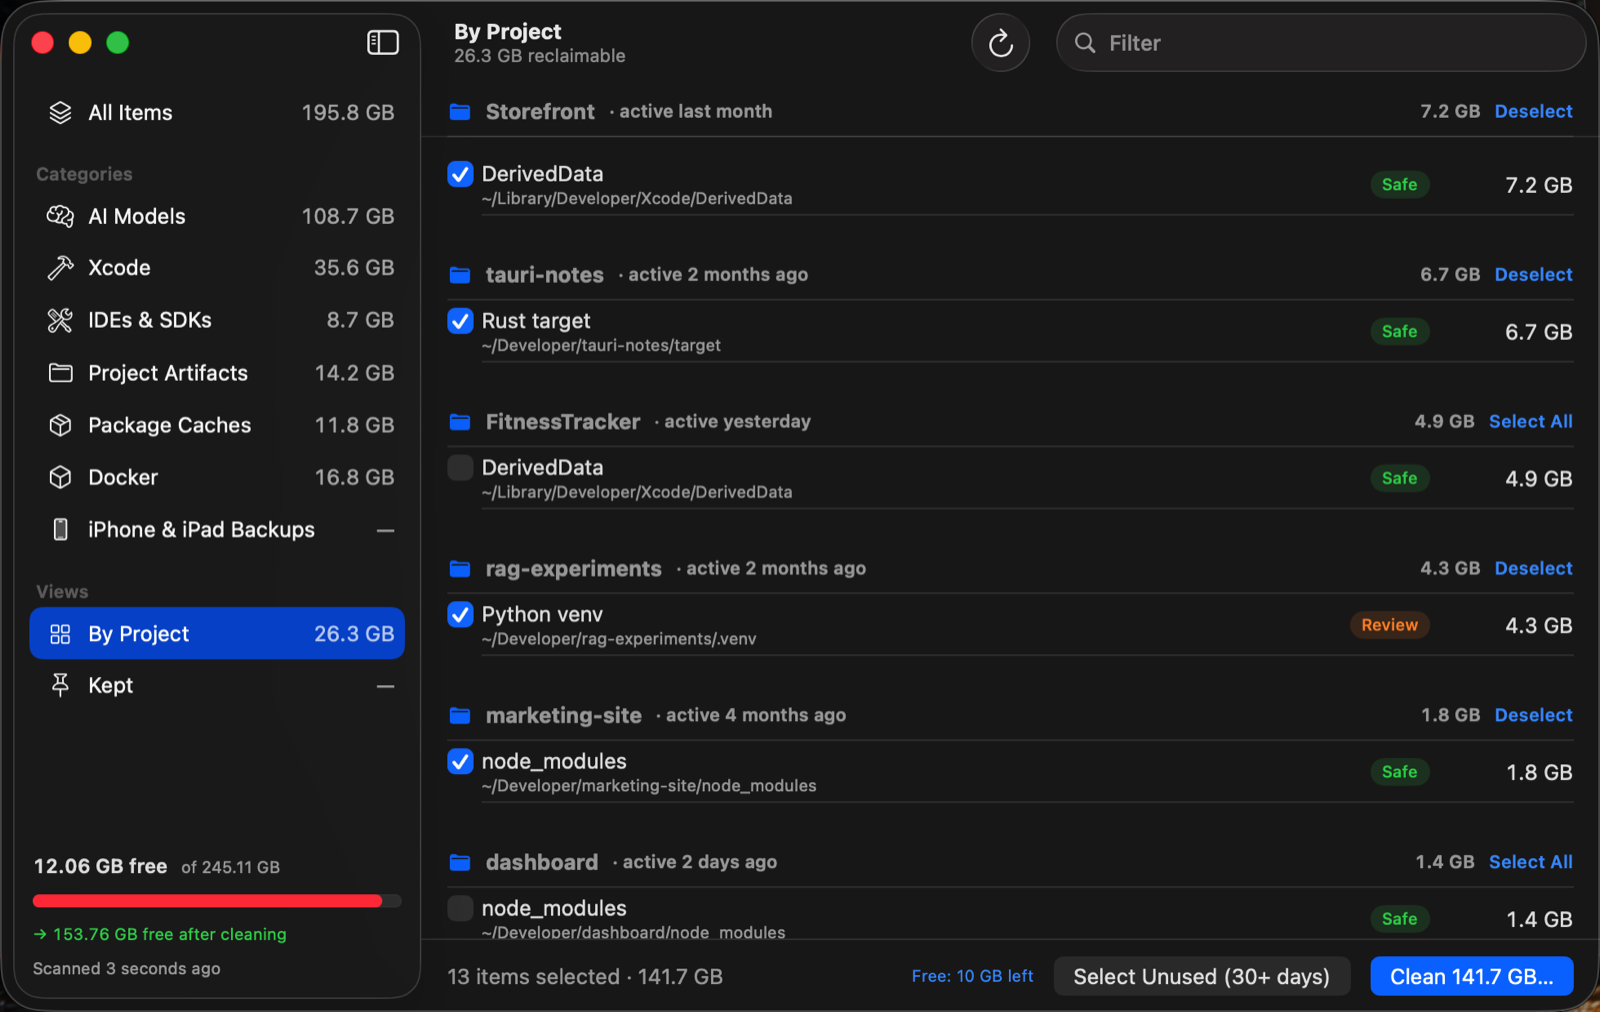Click the search magnifier icon
The image size is (1600, 1012).
[1085, 43]
